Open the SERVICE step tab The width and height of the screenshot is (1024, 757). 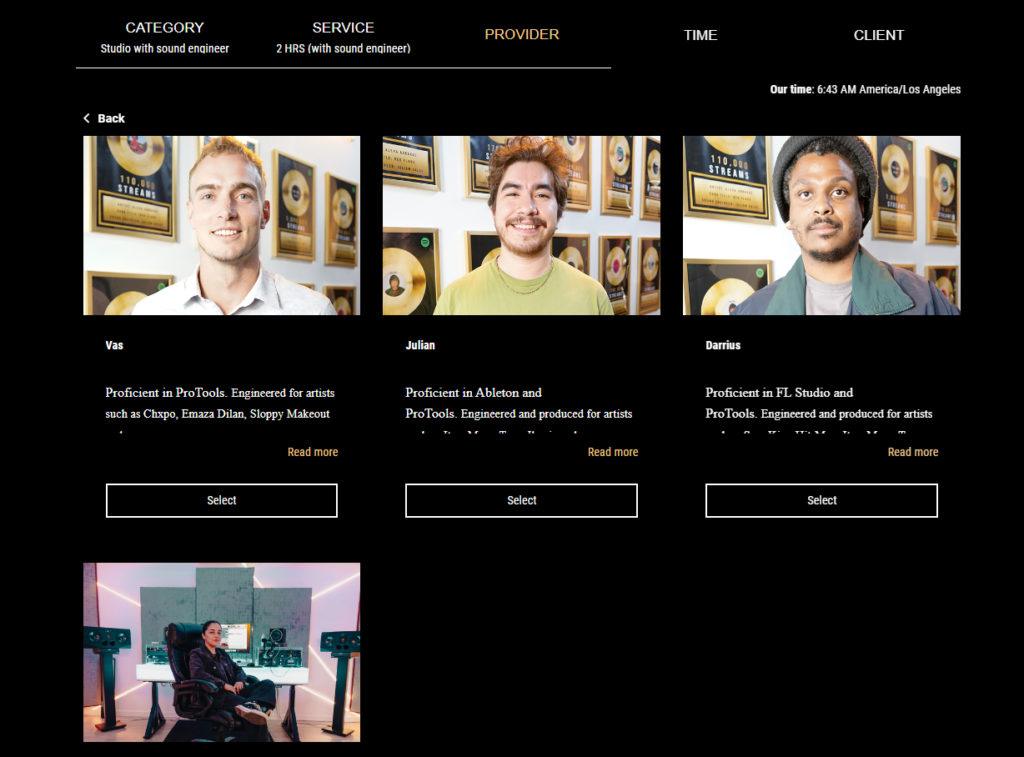pos(343,37)
